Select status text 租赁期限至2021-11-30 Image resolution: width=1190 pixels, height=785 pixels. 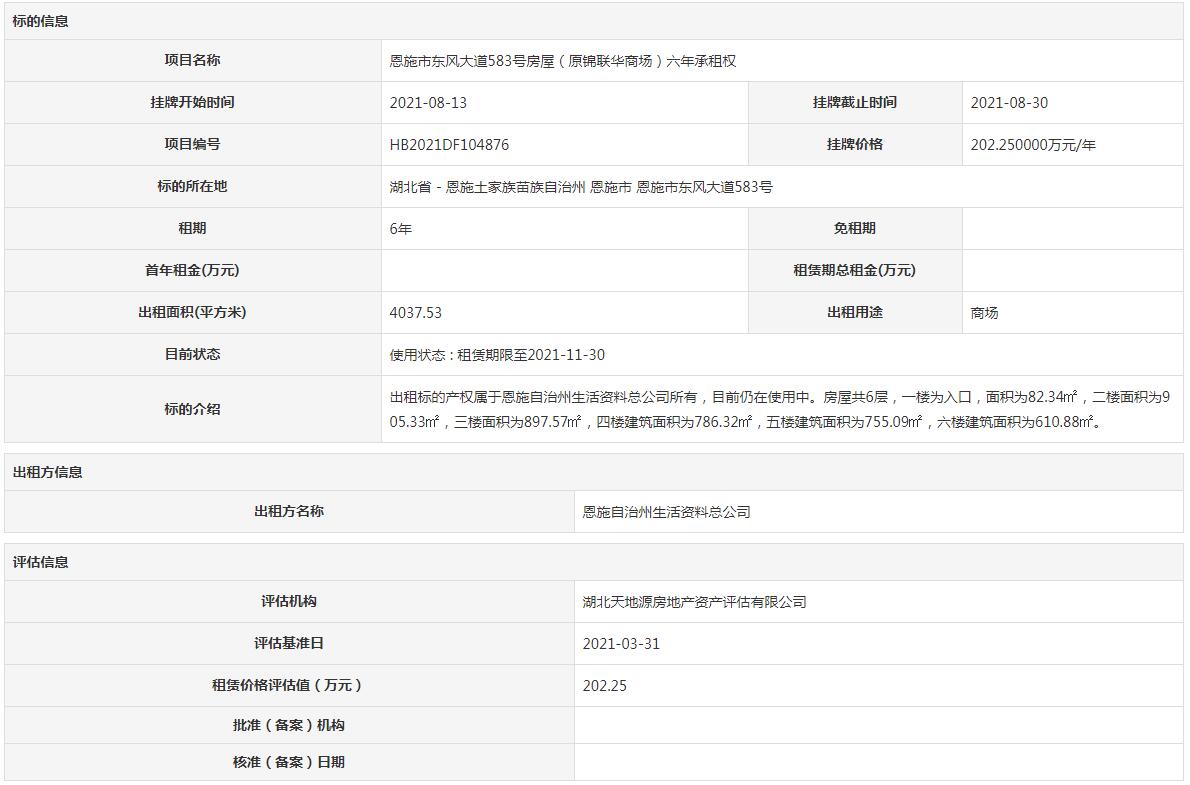point(531,355)
